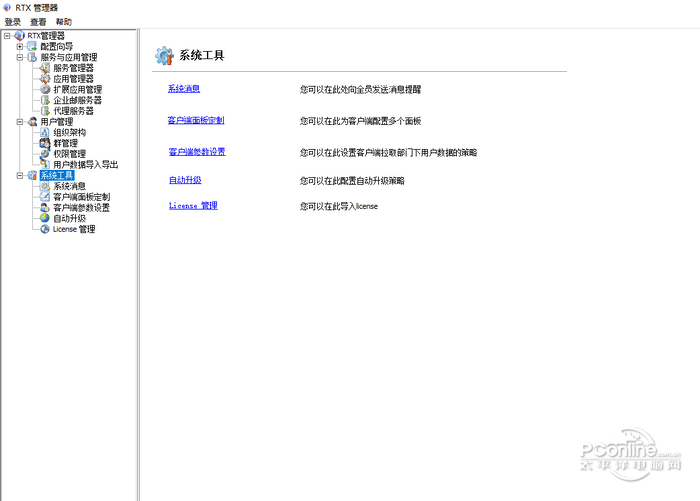Select 服务管理器 in the tree
The image size is (700, 501).
[x=74, y=68]
